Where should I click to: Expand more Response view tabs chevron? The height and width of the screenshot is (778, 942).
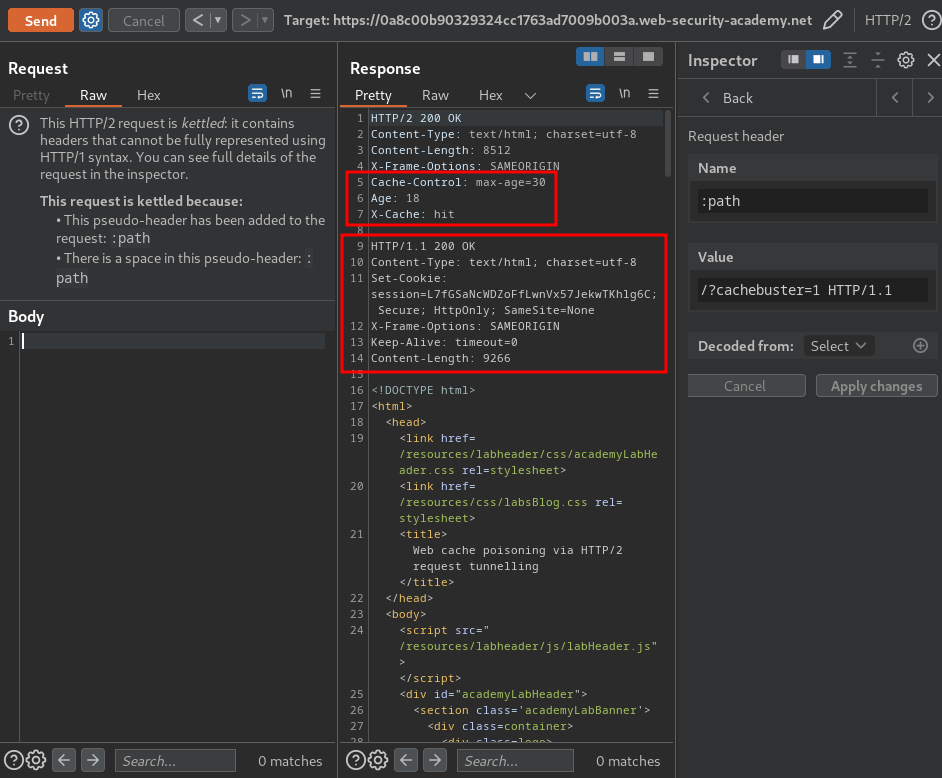(x=530, y=95)
